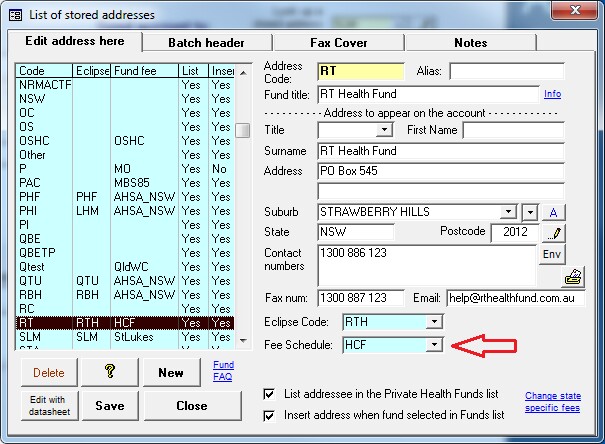Toggle List addressee in Private Health Funds list
This screenshot has width=605, height=444.
(269, 394)
